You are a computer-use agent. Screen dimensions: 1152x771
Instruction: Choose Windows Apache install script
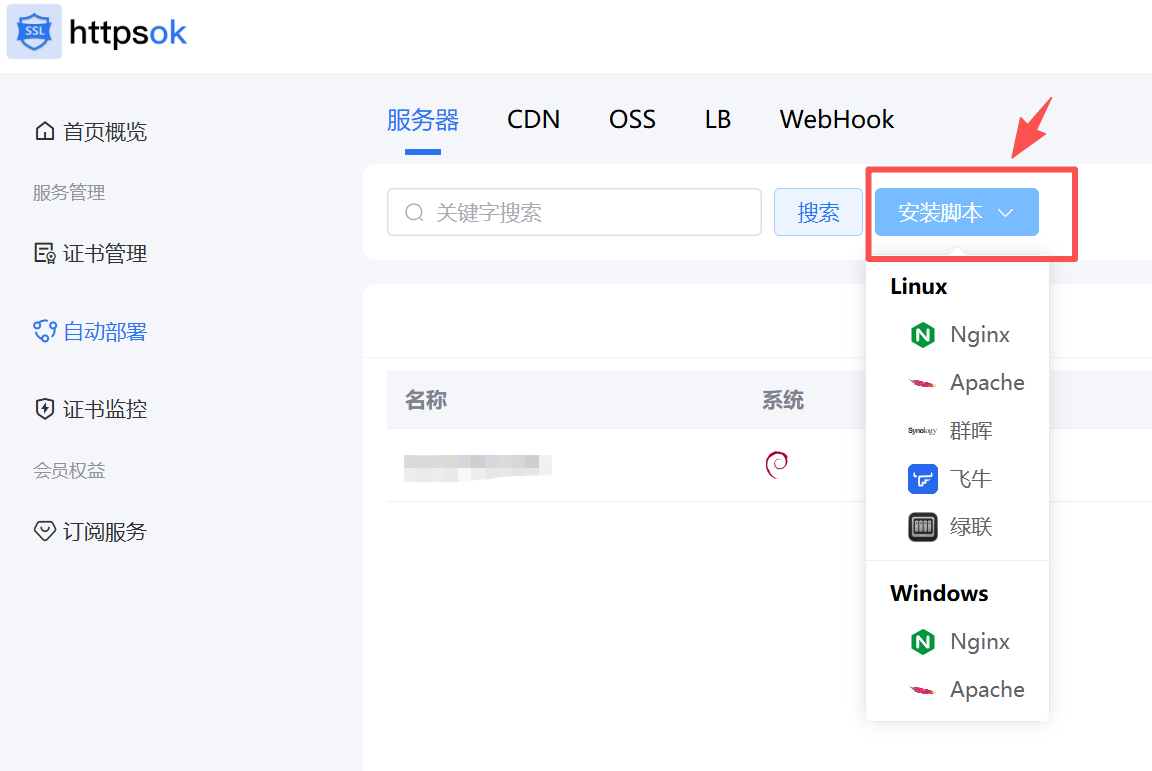click(985, 690)
